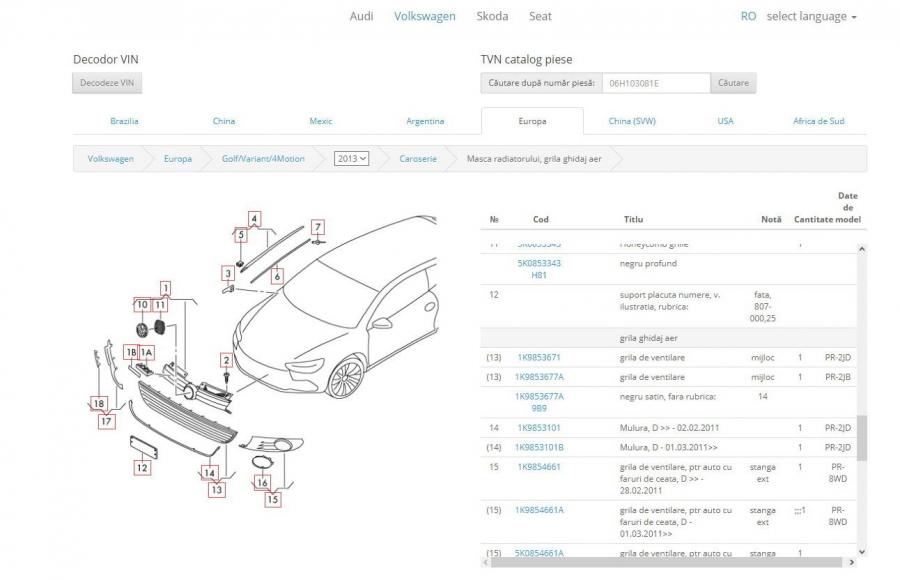Click callout 2 bolt marker in diagram

point(227,360)
